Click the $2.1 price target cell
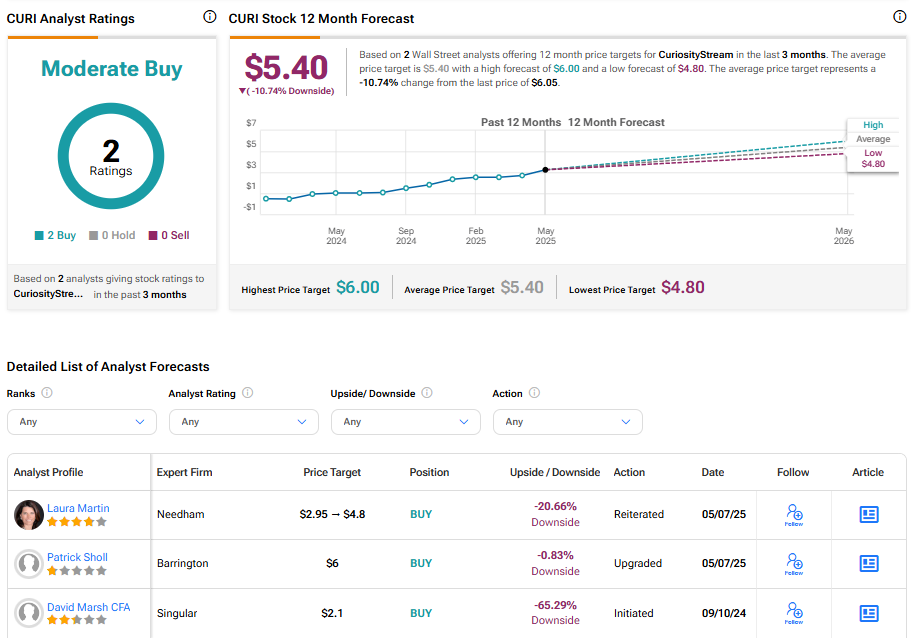Viewport: 911px width, 643px height. point(332,613)
